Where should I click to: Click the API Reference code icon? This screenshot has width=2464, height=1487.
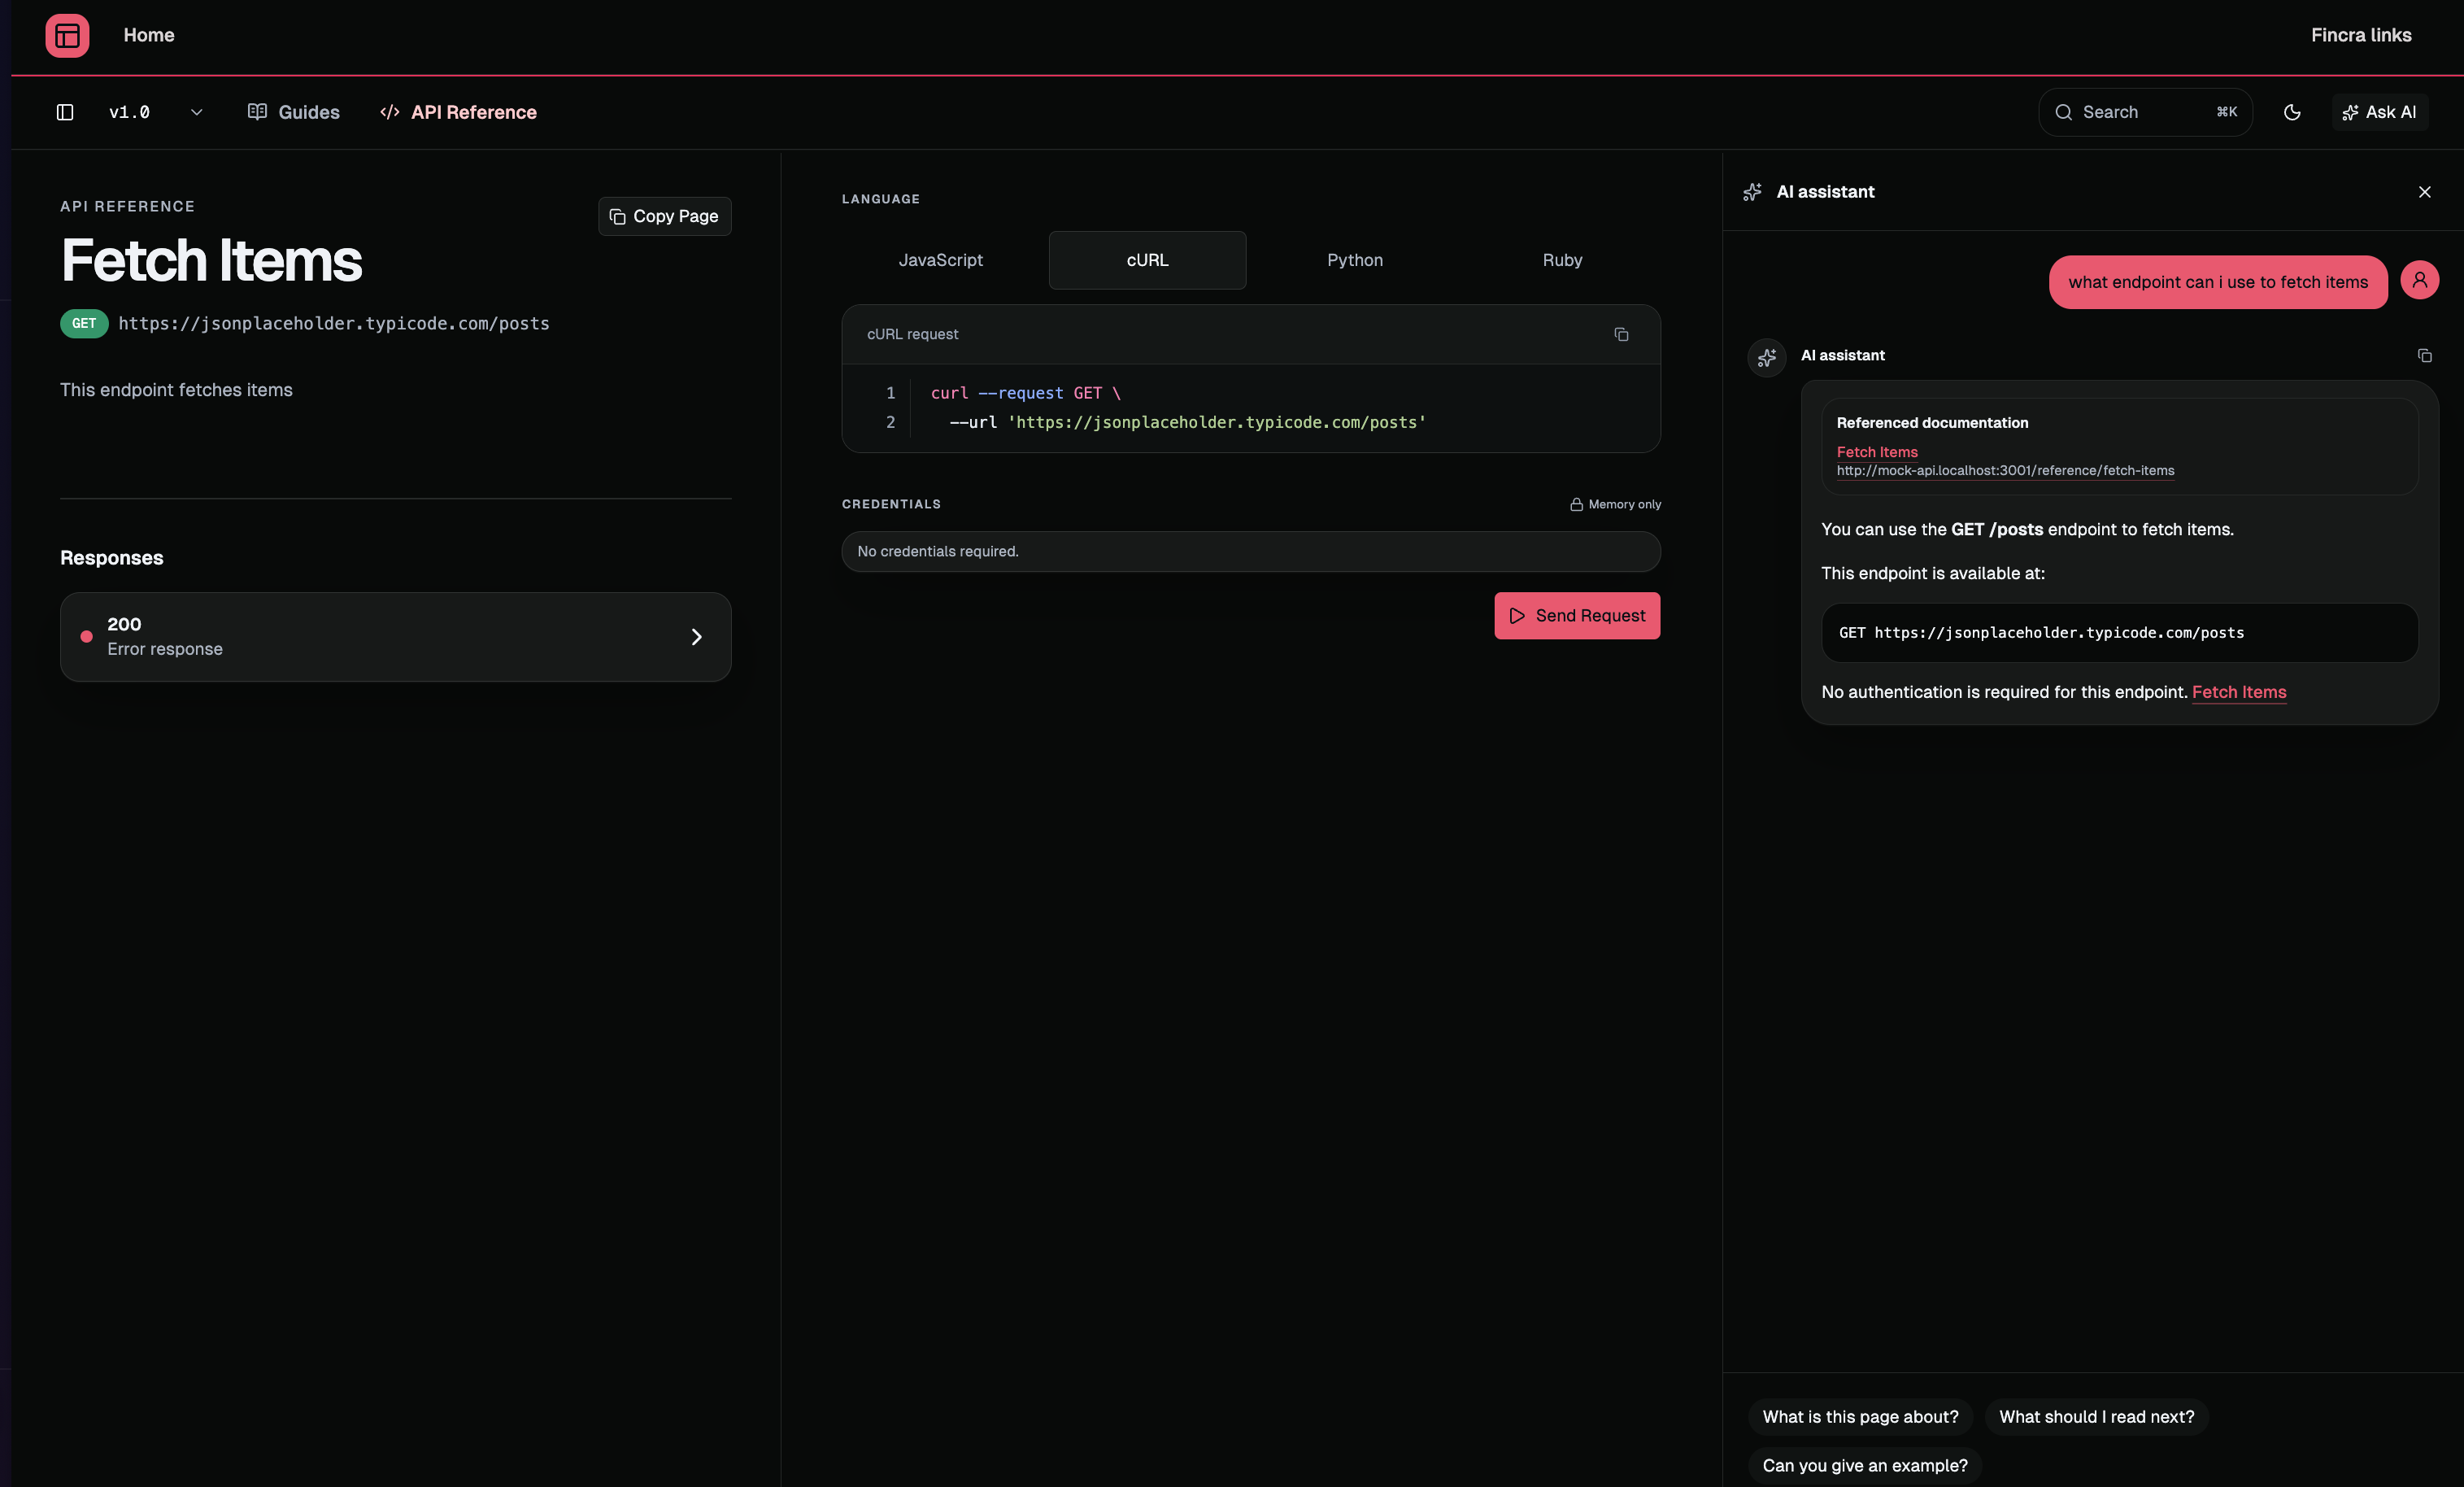click(390, 112)
